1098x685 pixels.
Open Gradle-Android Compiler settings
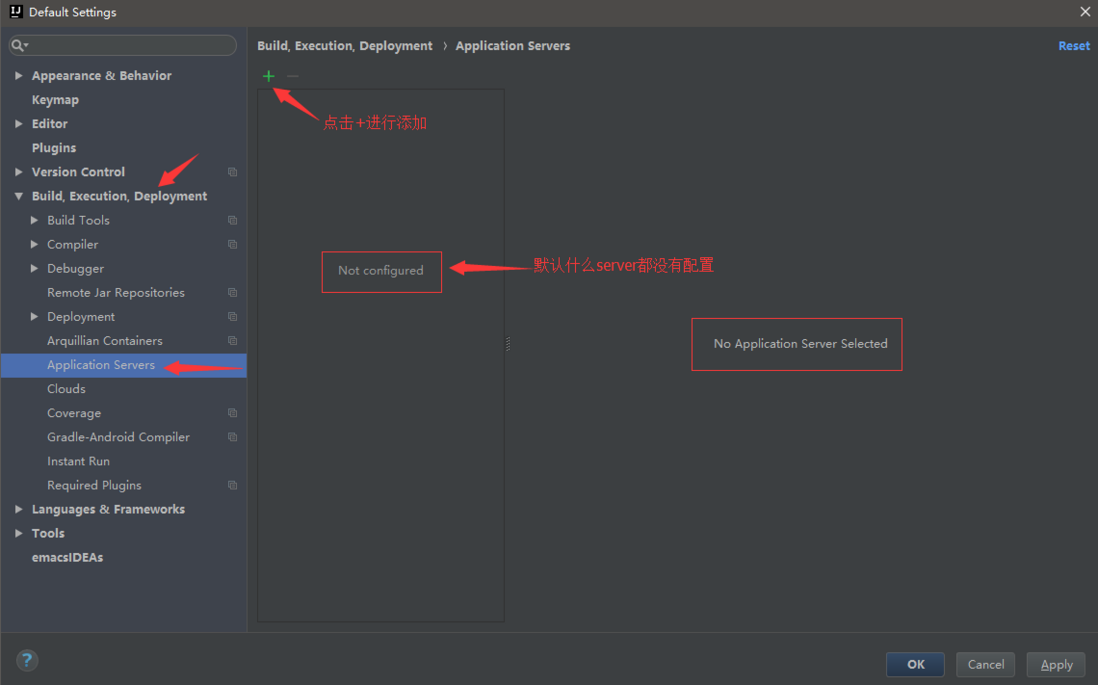pyautogui.click(x=118, y=437)
